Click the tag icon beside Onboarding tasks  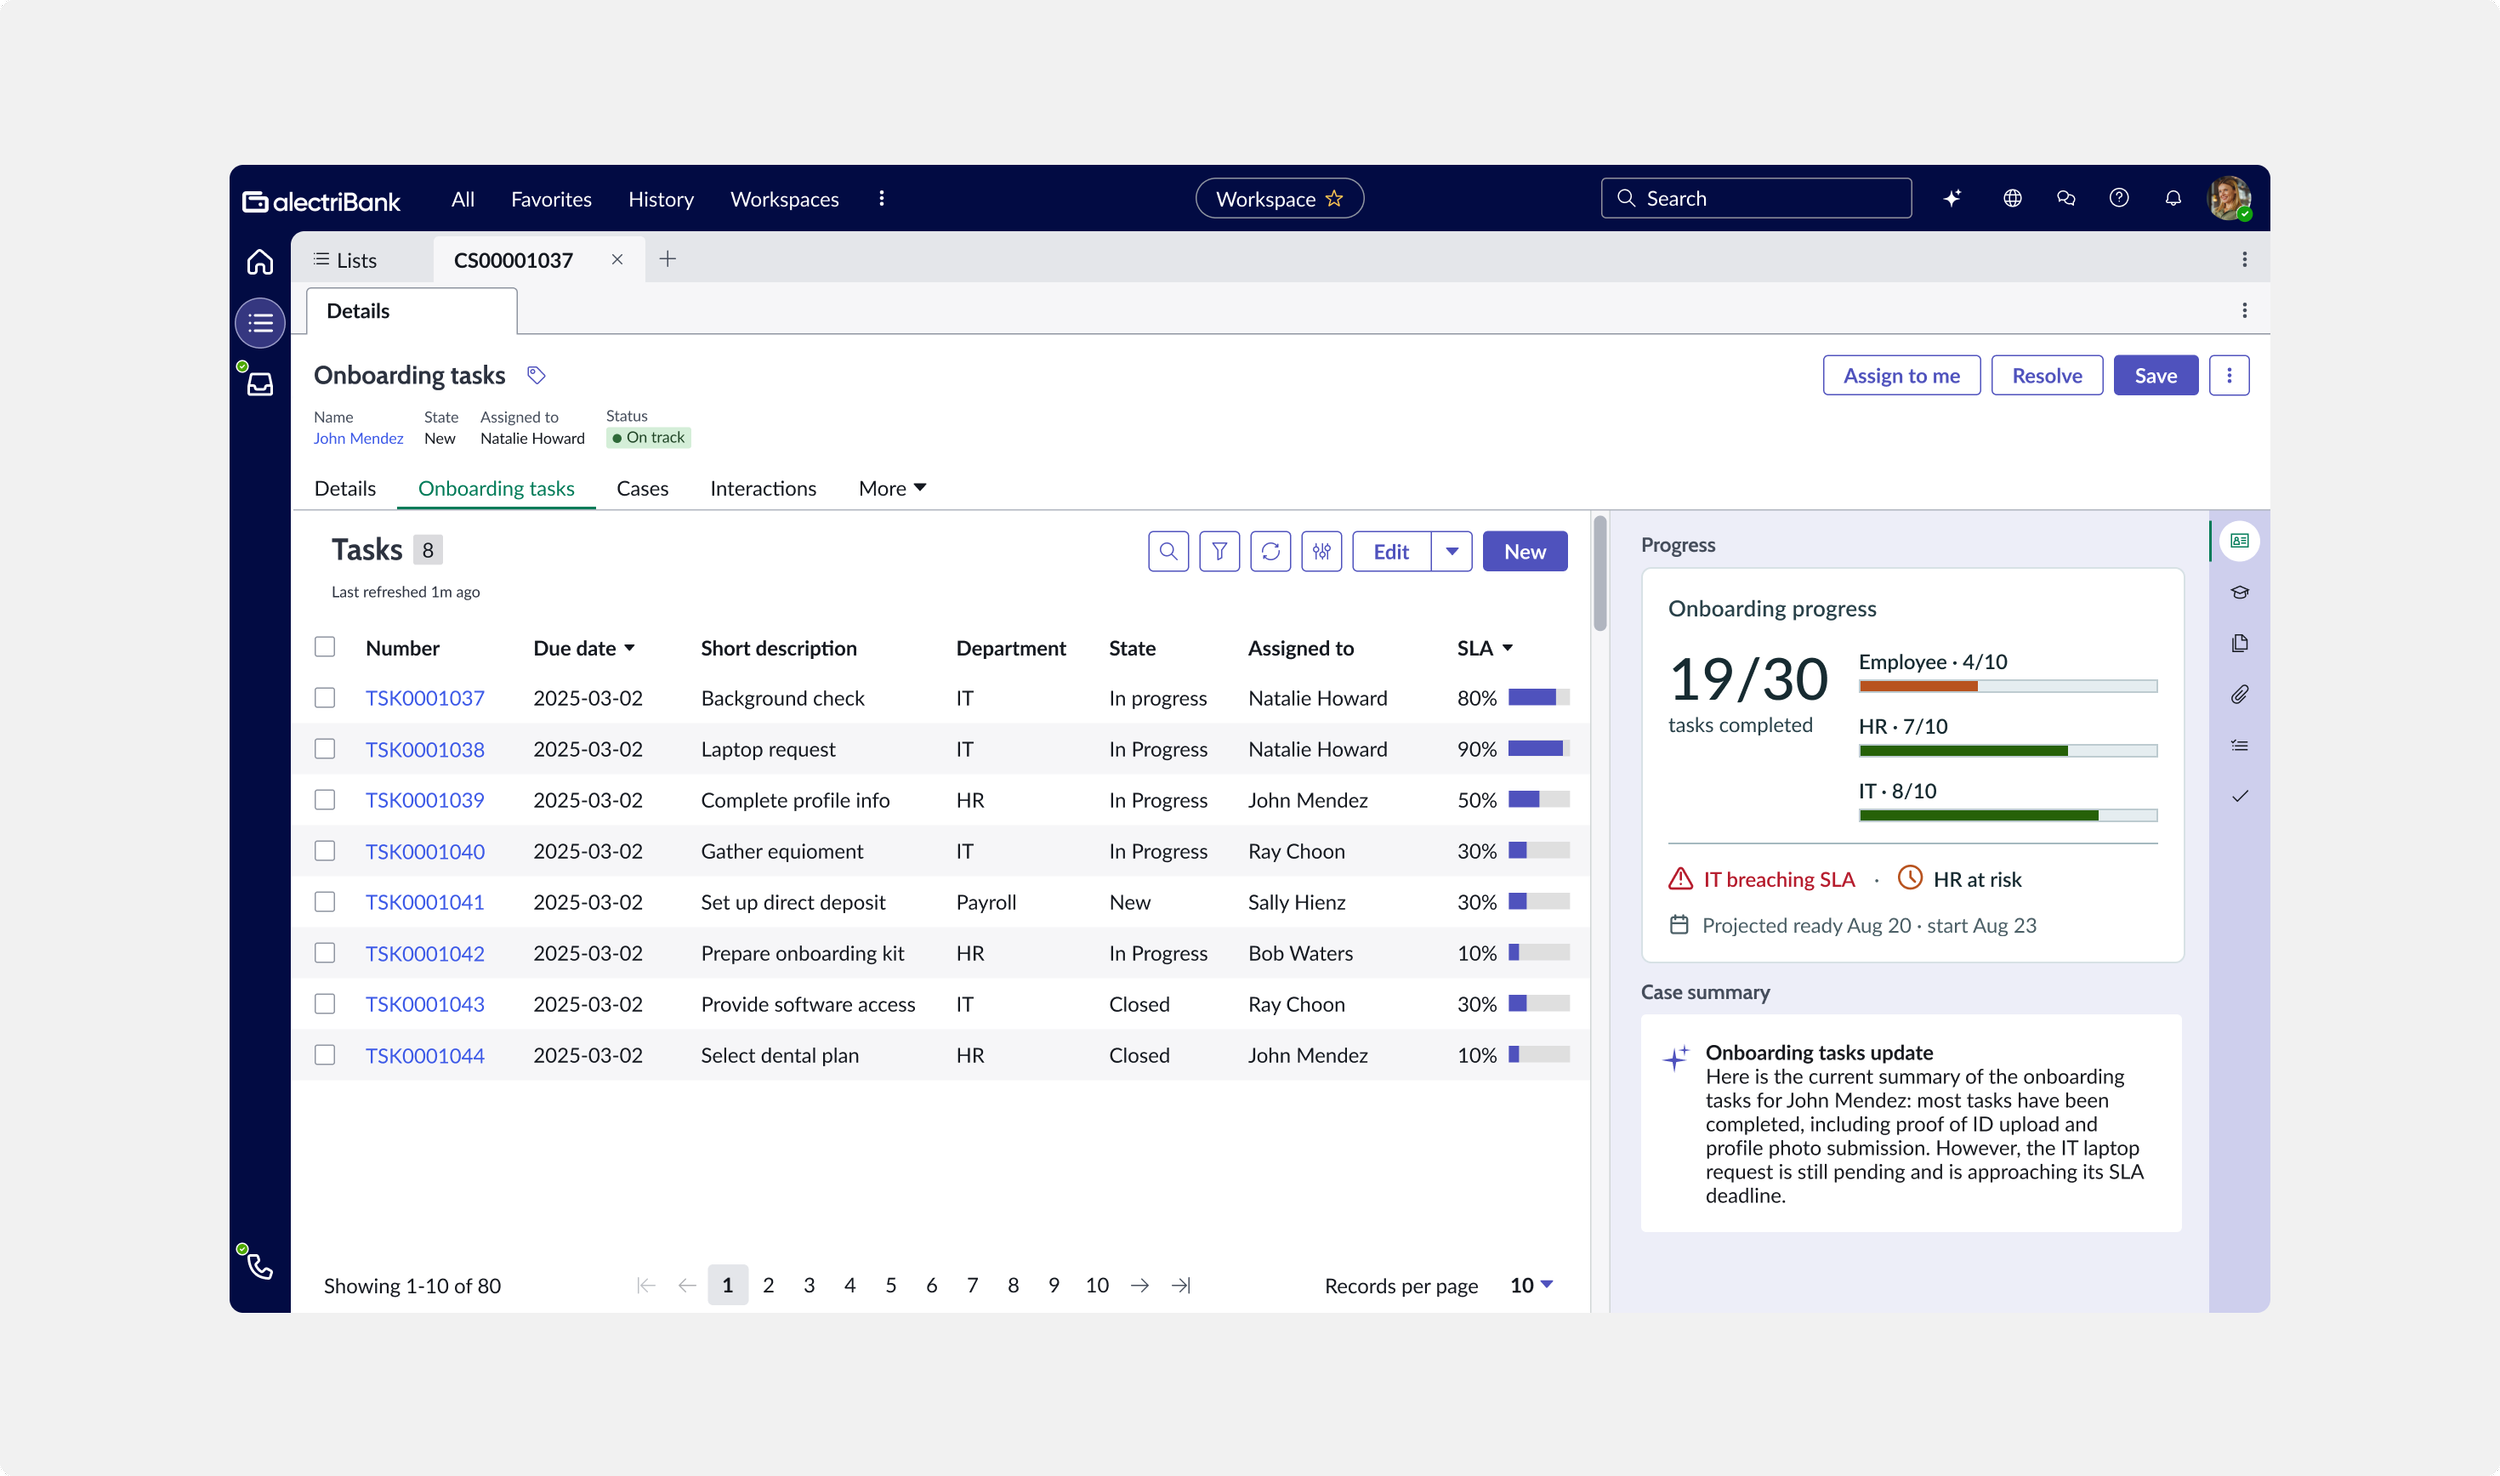[536, 375]
